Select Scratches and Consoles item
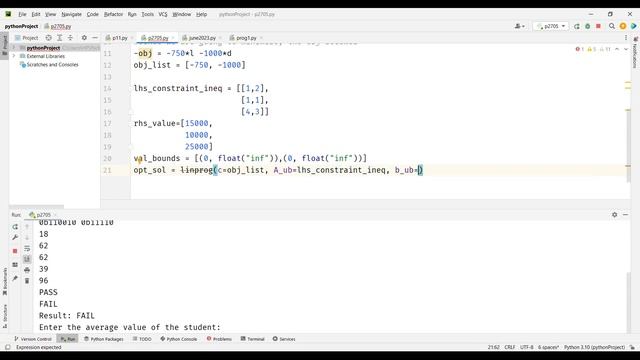This screenshot has width=640, height=360. pyautogui.click(x=49, y=64)
